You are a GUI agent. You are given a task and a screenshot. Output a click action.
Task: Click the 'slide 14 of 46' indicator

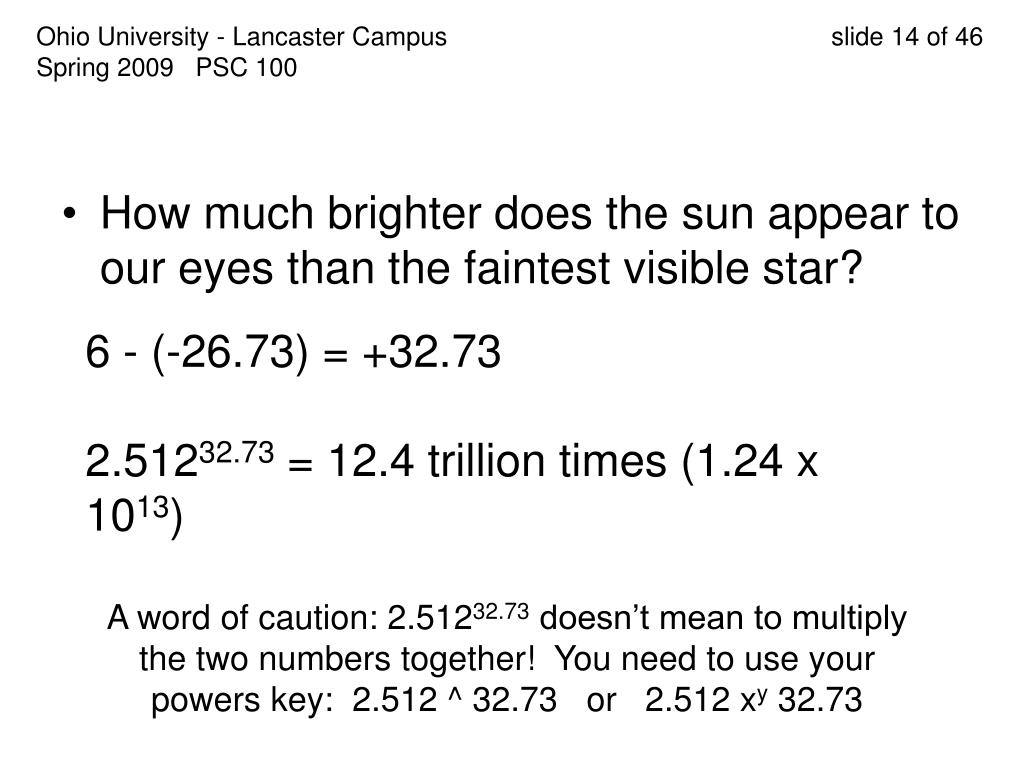tap(906, 37)
